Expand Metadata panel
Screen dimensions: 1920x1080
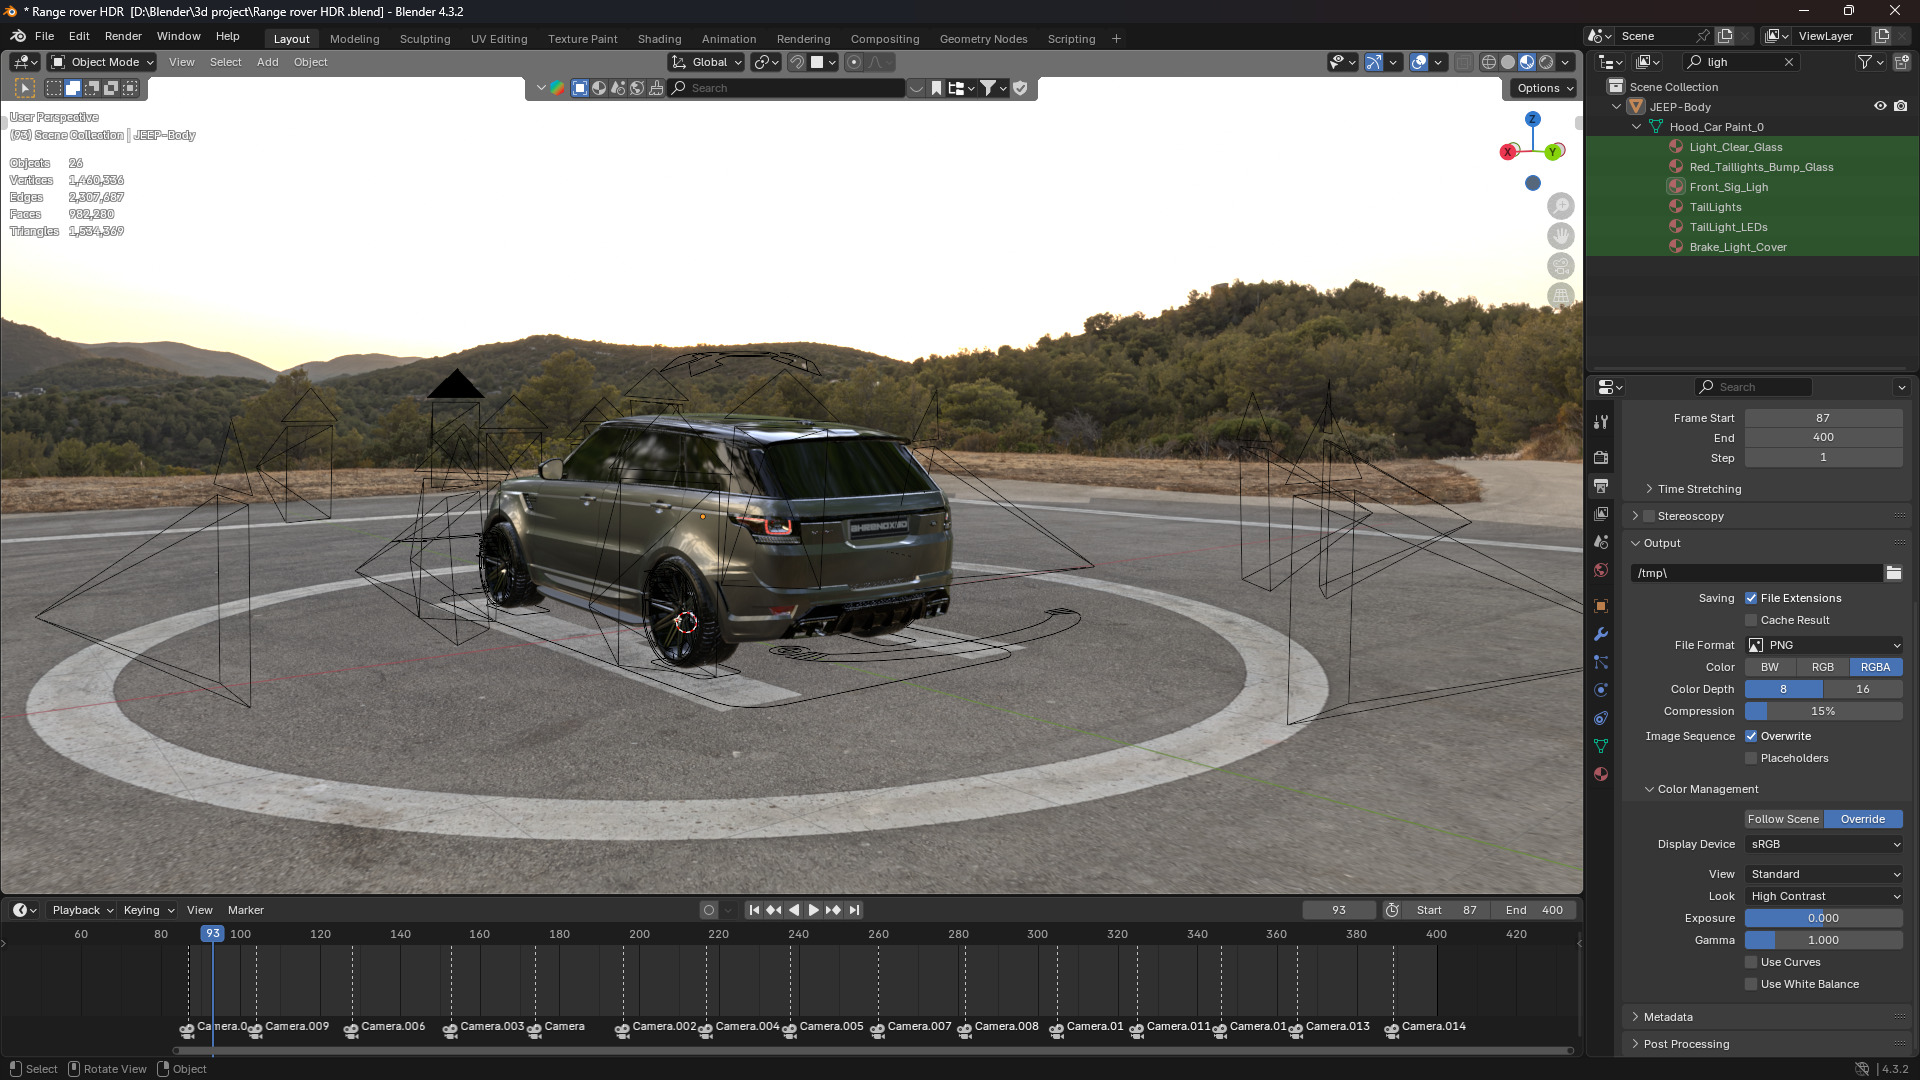[1668, 1017]
